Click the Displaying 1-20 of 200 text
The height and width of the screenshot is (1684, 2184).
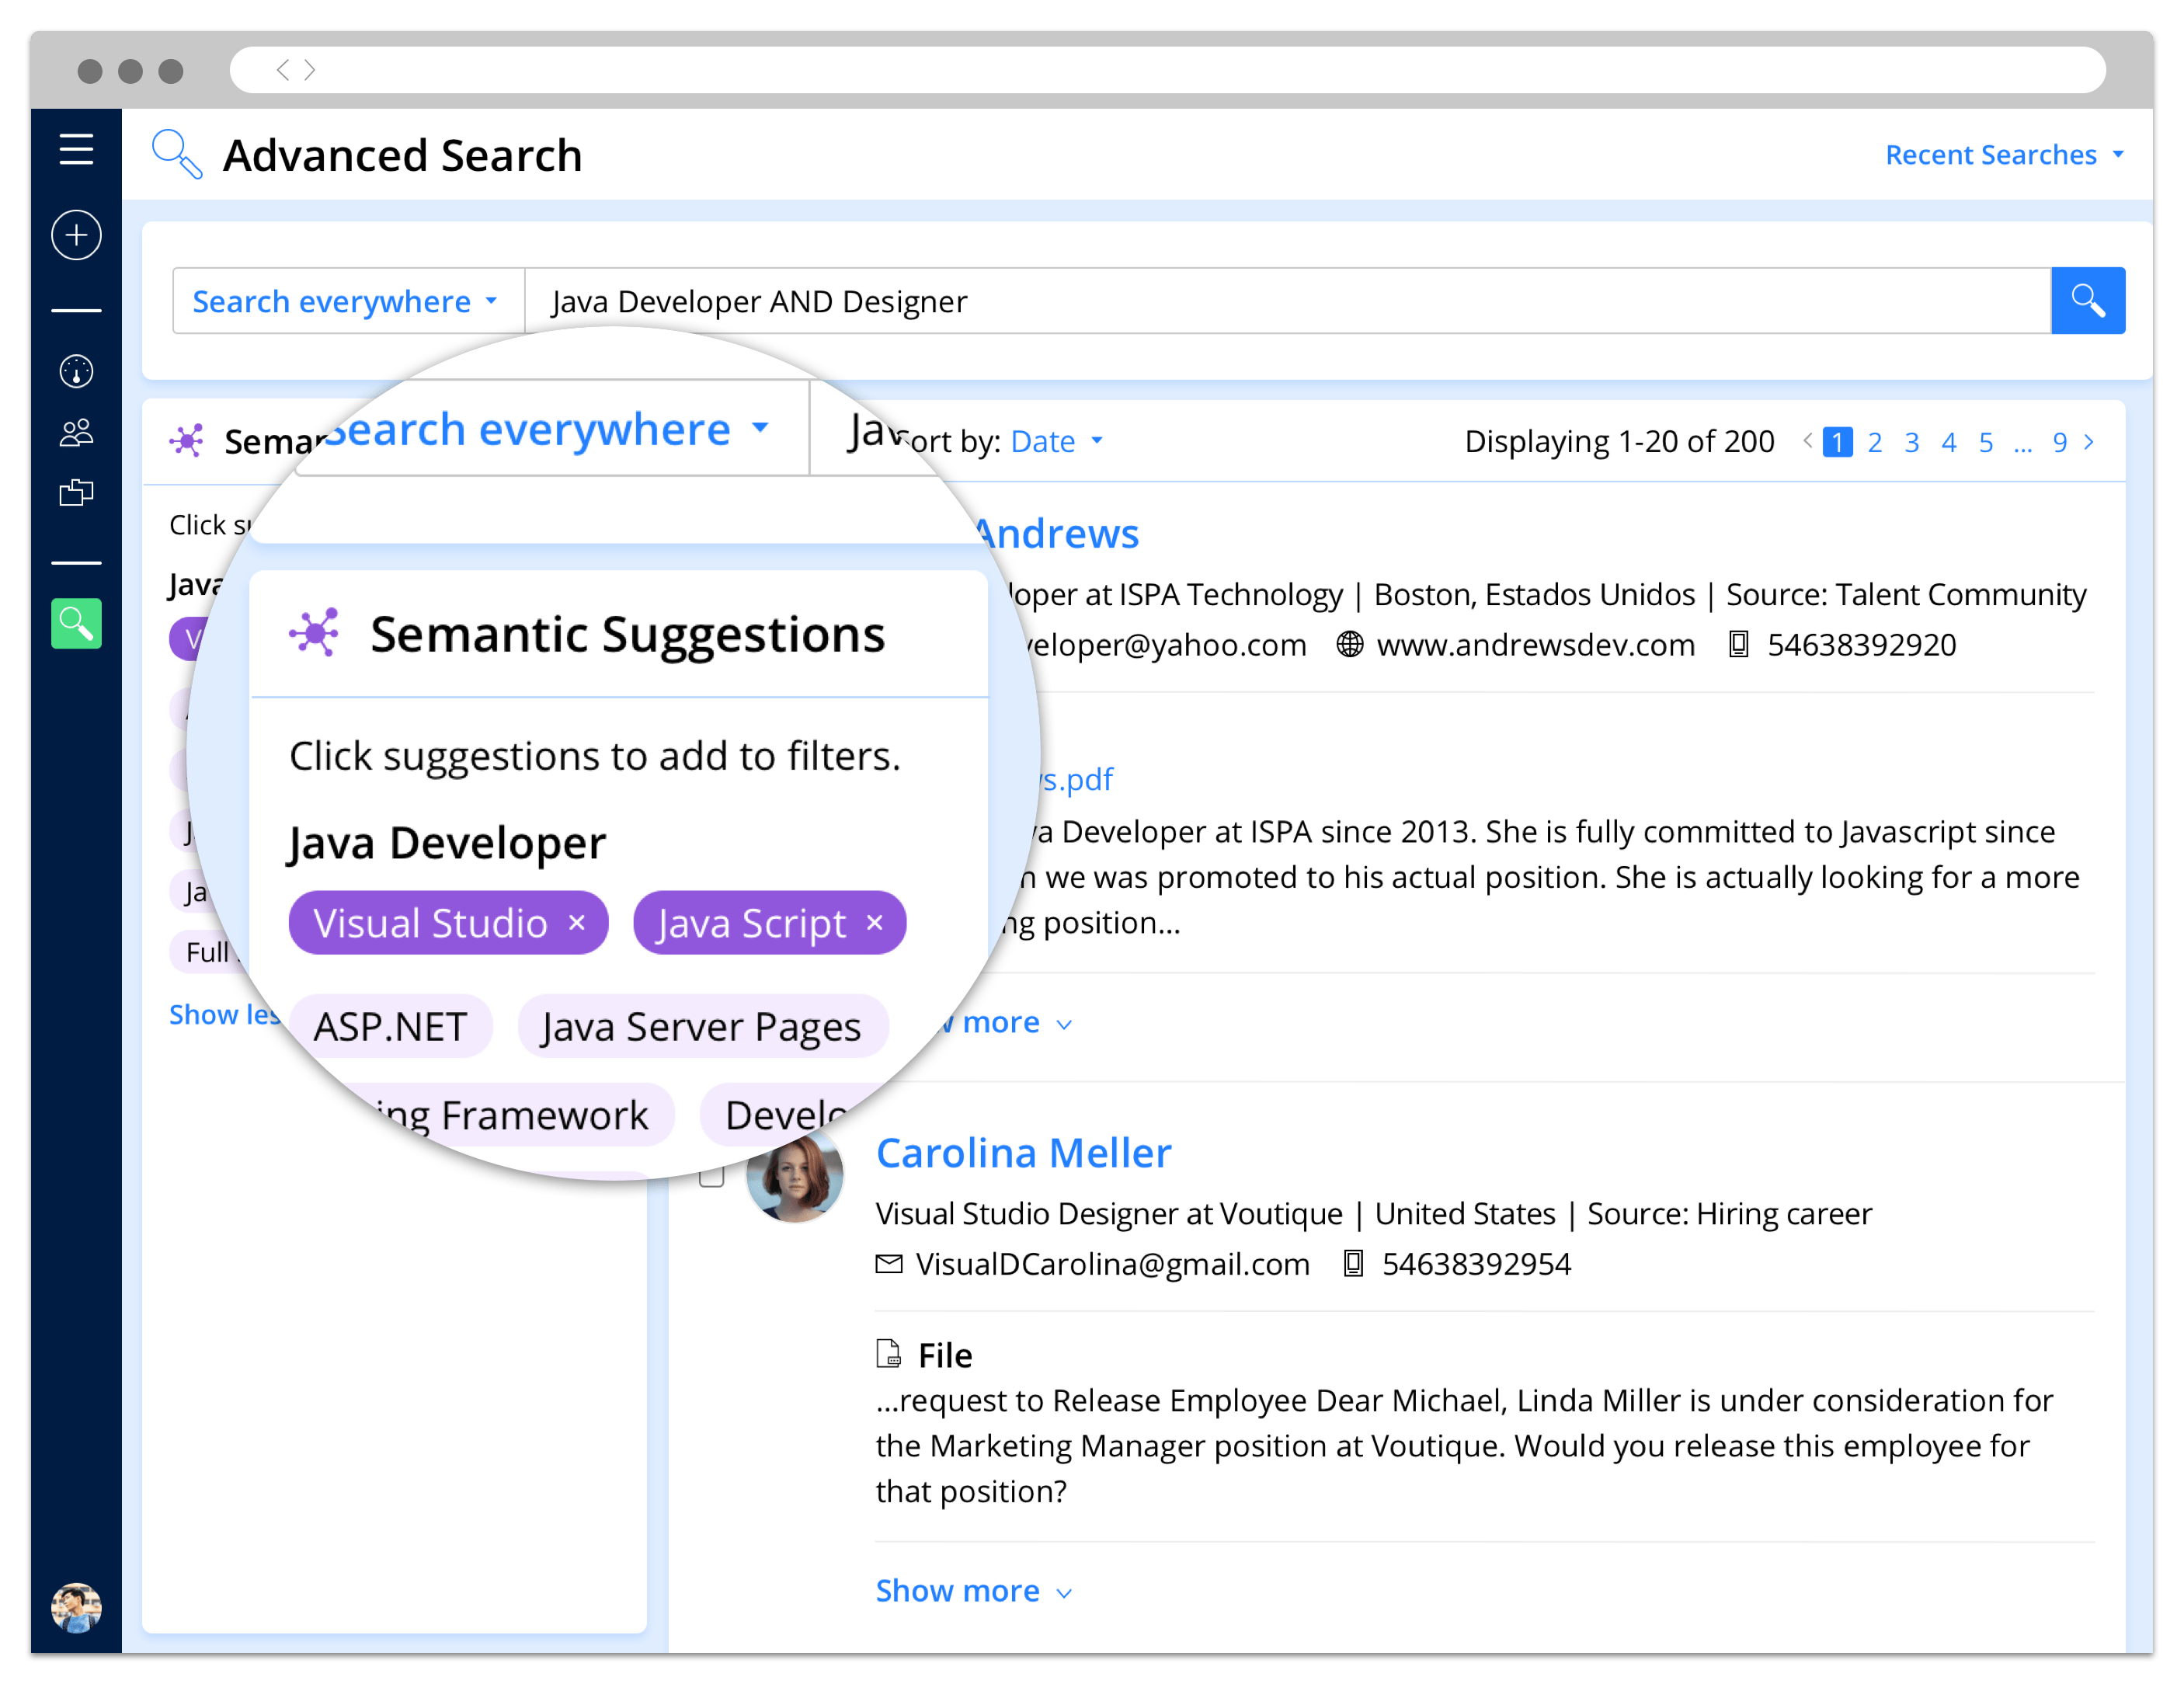pos(1619,441)
